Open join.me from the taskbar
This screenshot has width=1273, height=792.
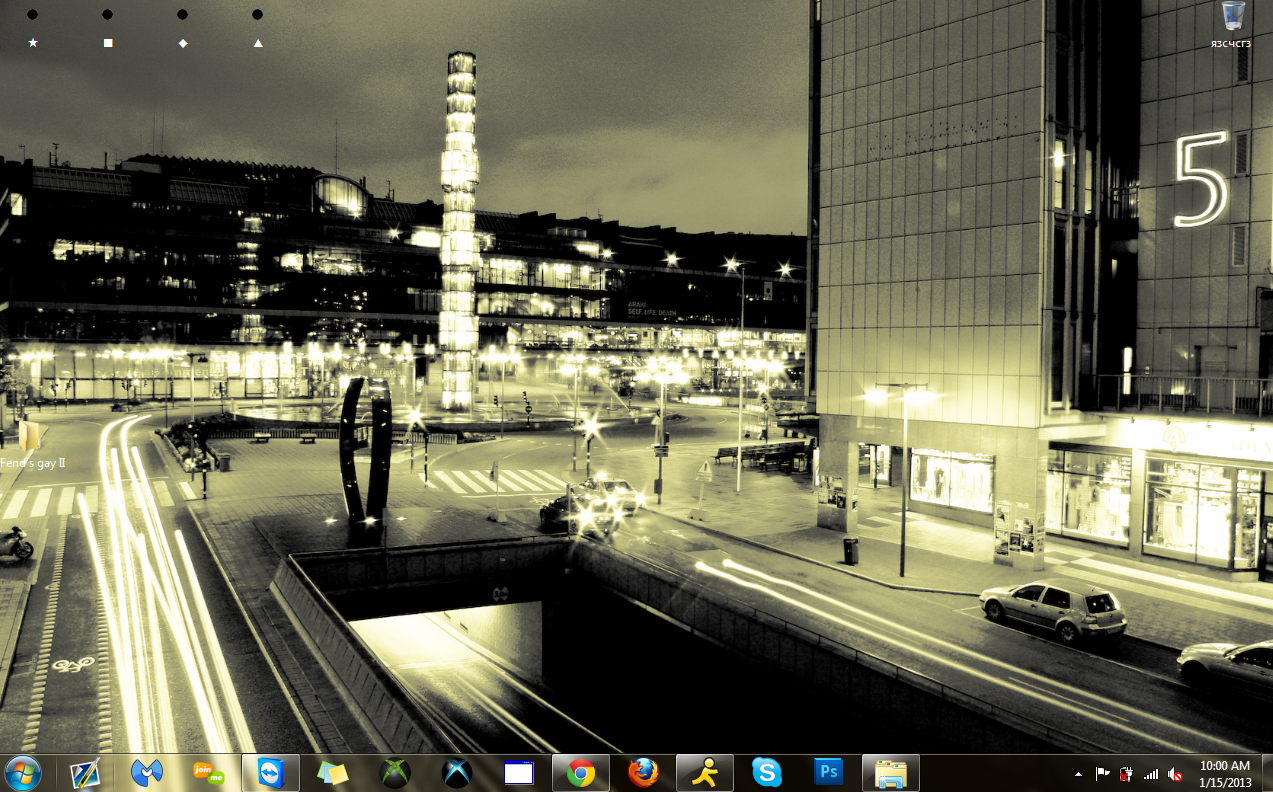click(x=208, y=773)
